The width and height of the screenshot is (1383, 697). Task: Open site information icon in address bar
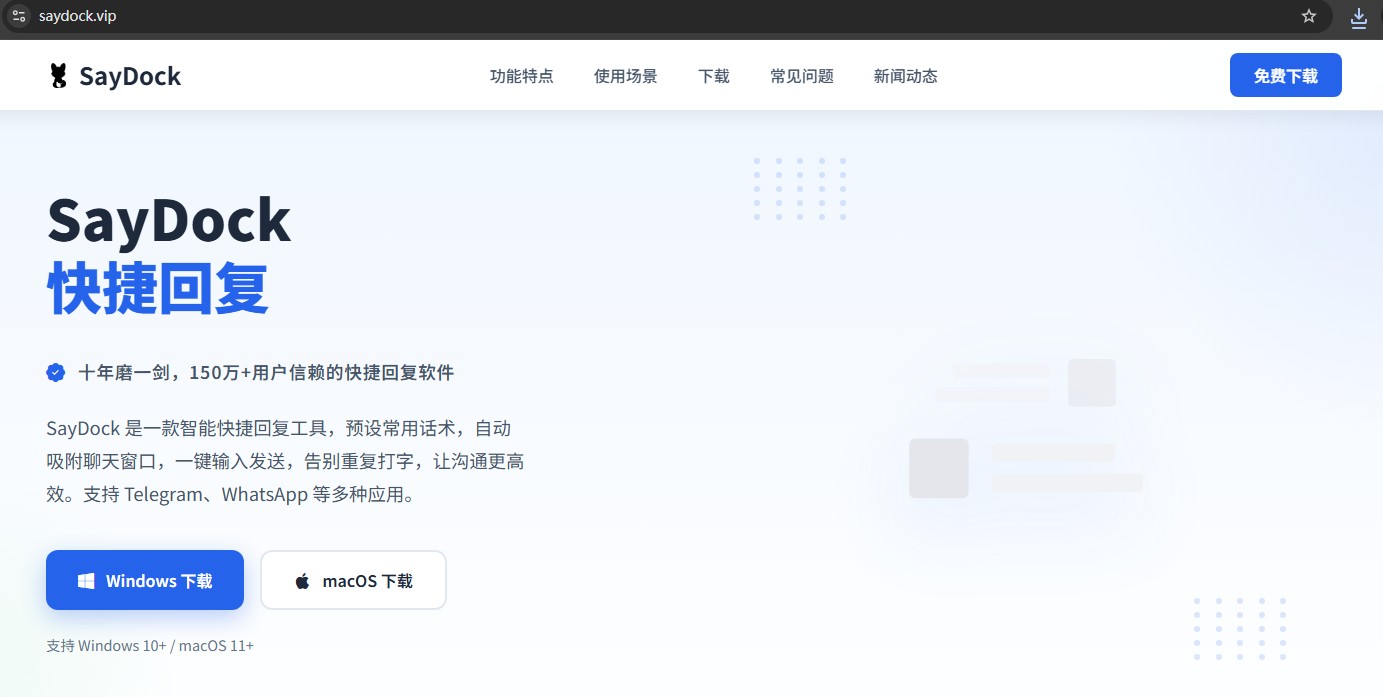point(18,16)
